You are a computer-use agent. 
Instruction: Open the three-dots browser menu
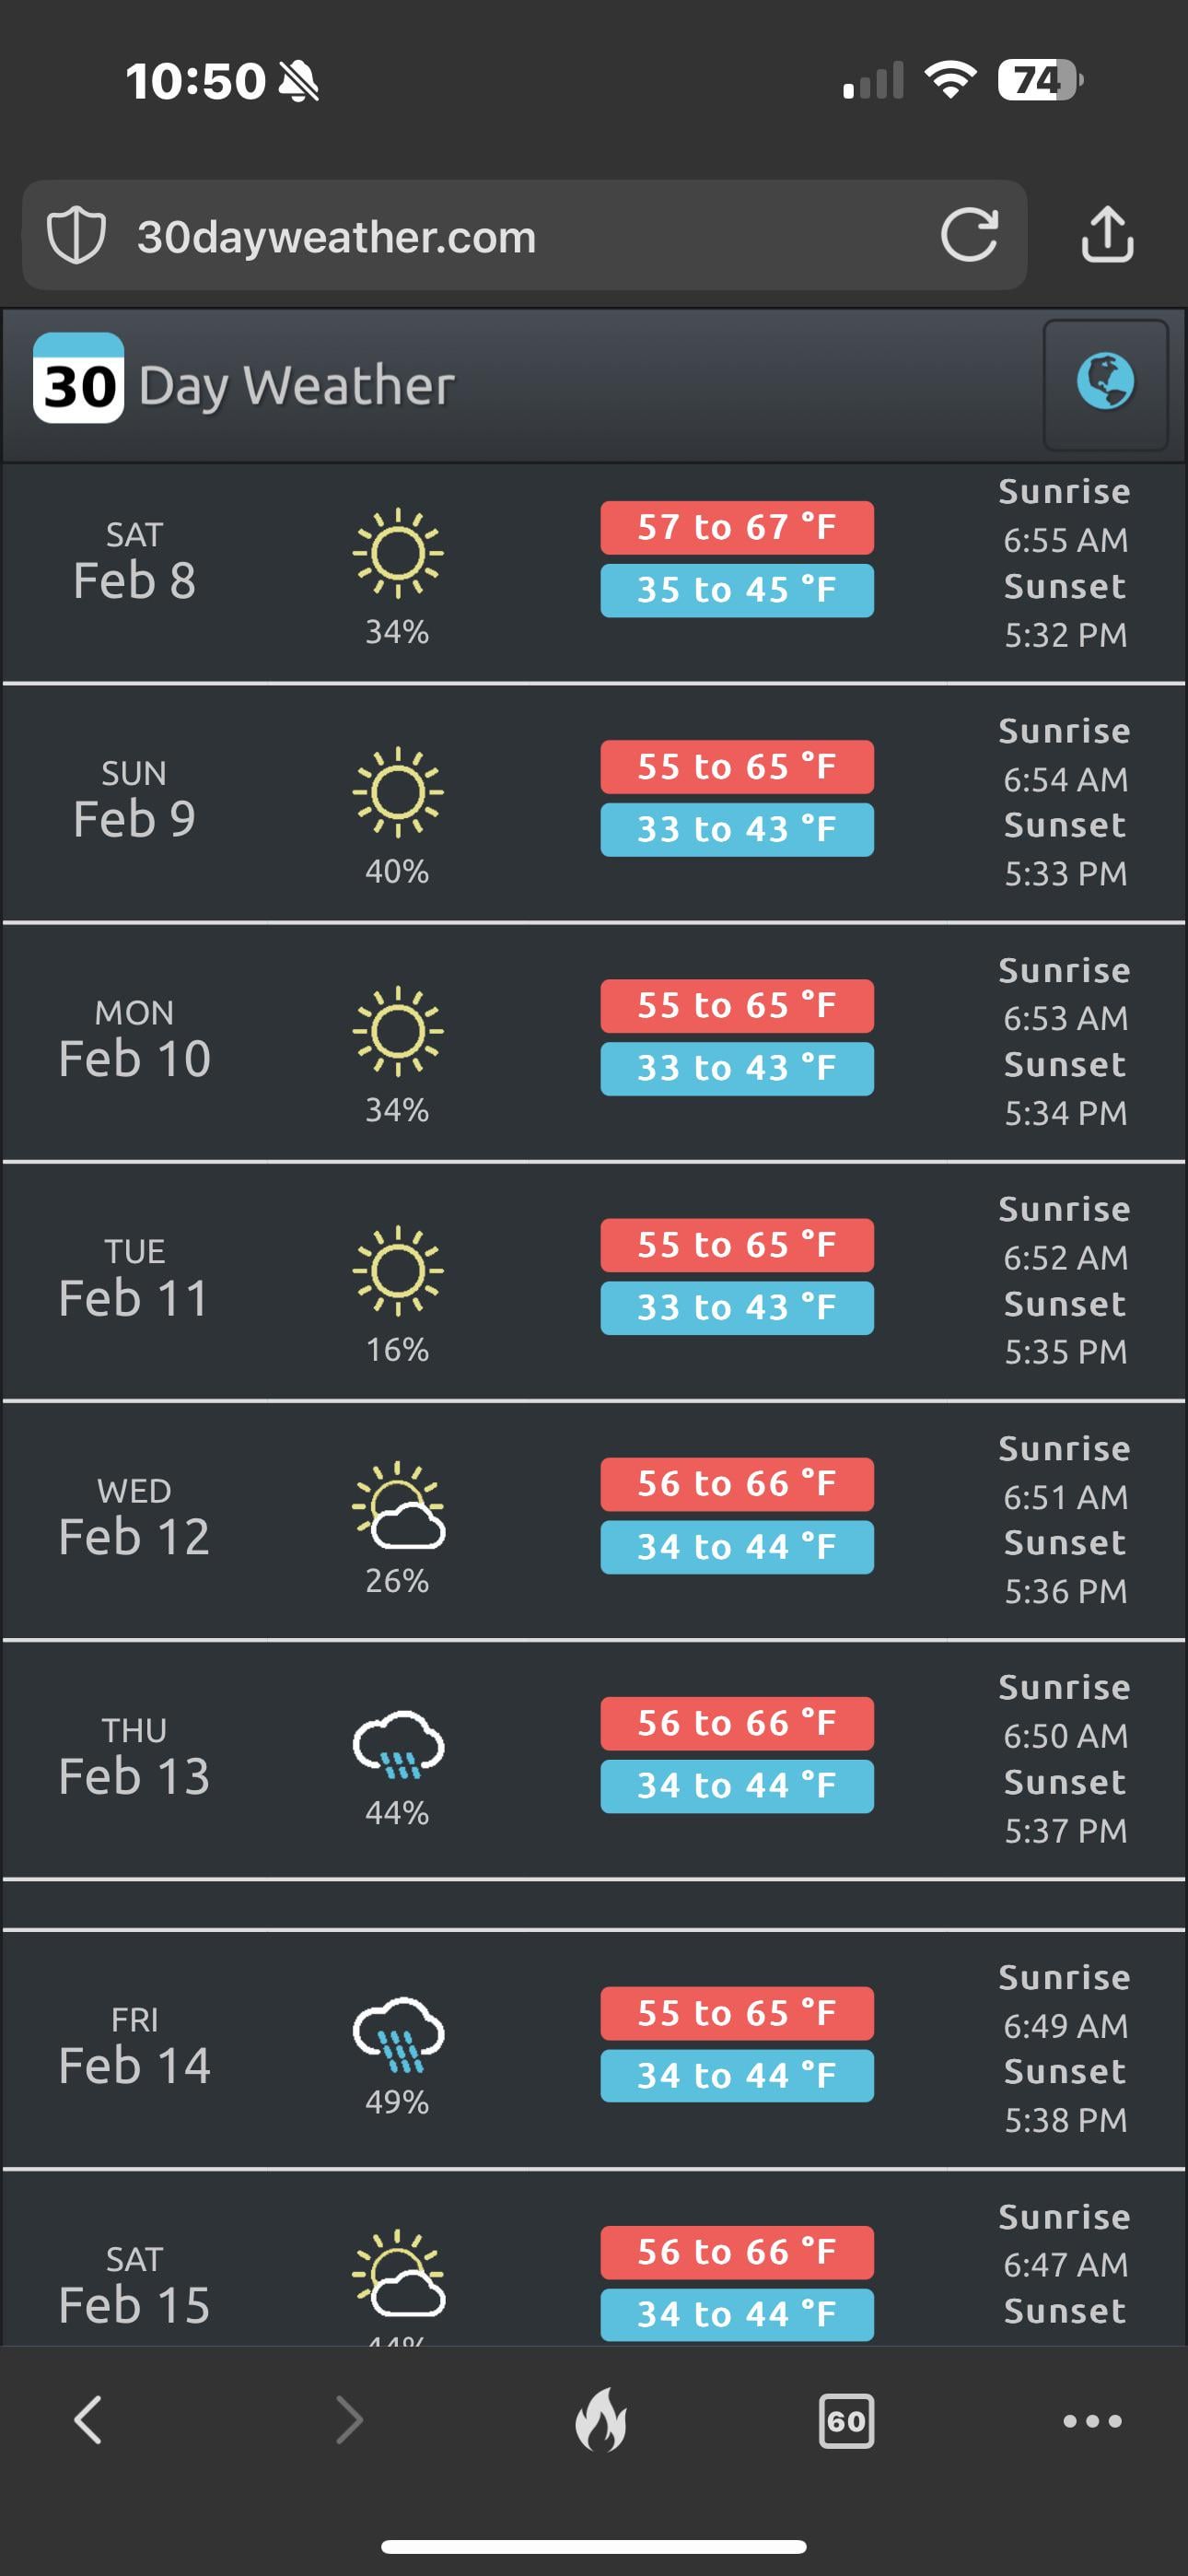(1092, 2421)
